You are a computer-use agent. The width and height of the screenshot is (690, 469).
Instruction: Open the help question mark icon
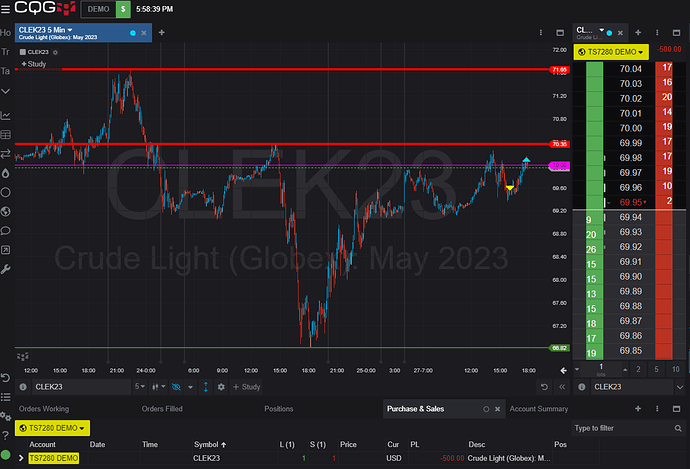tap(6, 436)
